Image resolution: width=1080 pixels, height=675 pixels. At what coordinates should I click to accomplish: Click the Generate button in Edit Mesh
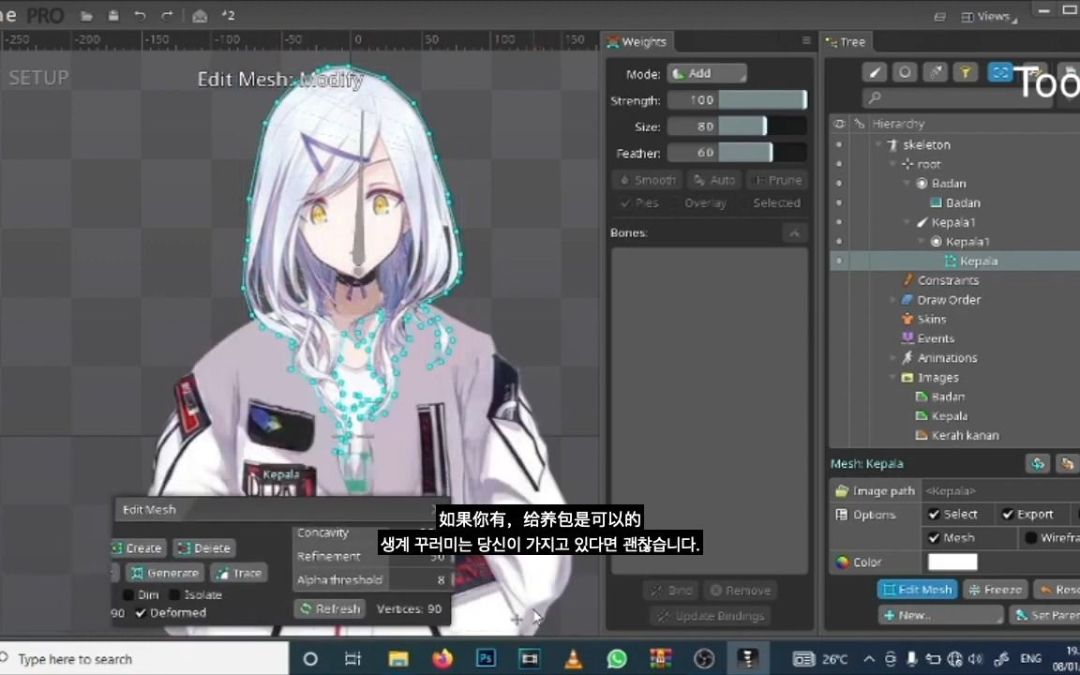click(x=165, y=573)
